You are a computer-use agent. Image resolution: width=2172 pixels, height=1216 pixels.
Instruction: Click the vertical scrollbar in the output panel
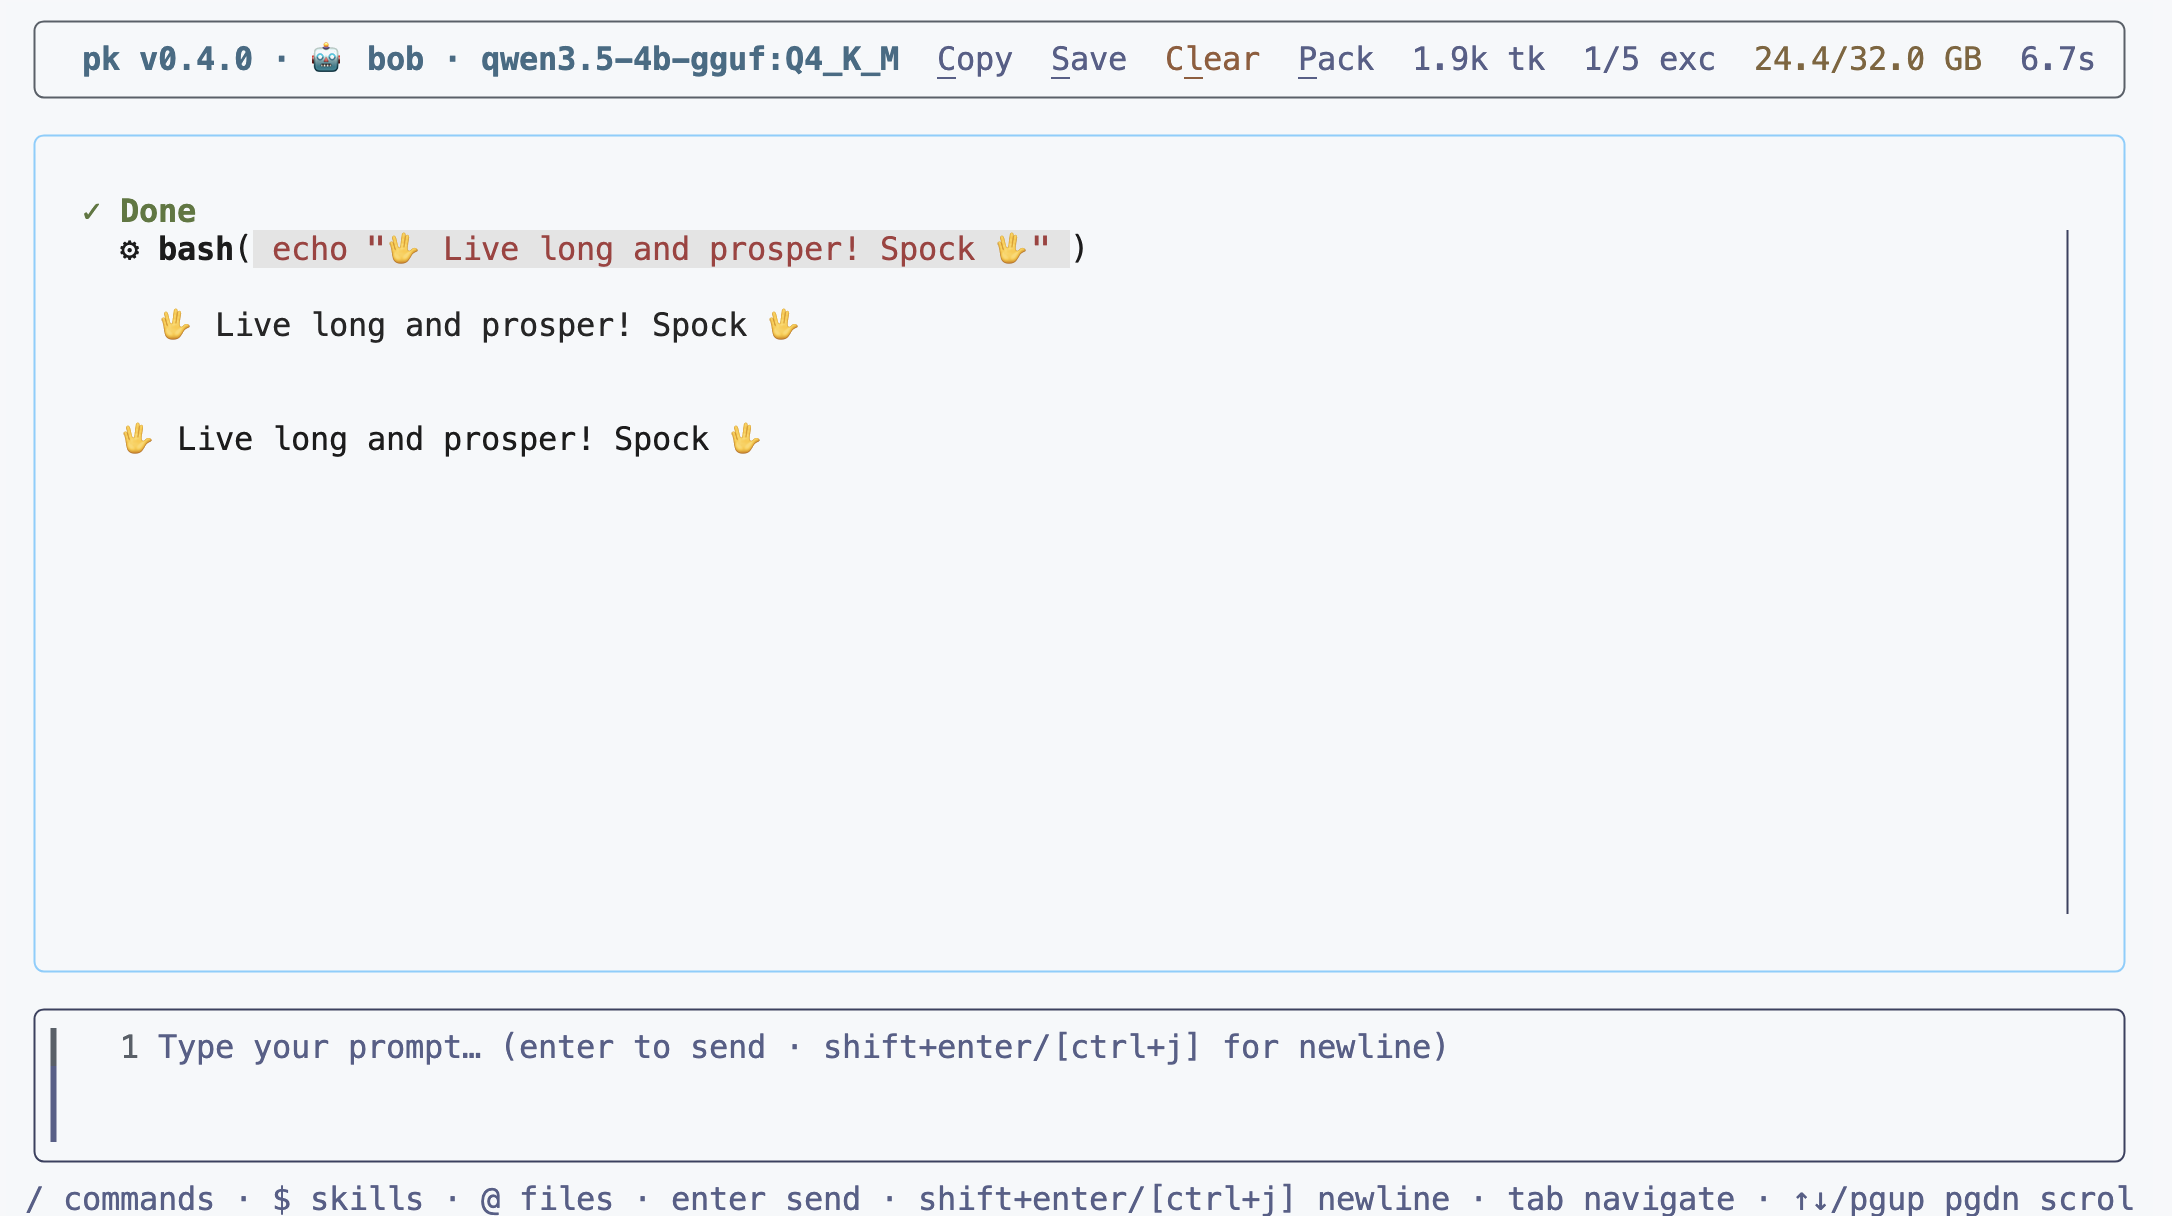(x=2067, y=572)
